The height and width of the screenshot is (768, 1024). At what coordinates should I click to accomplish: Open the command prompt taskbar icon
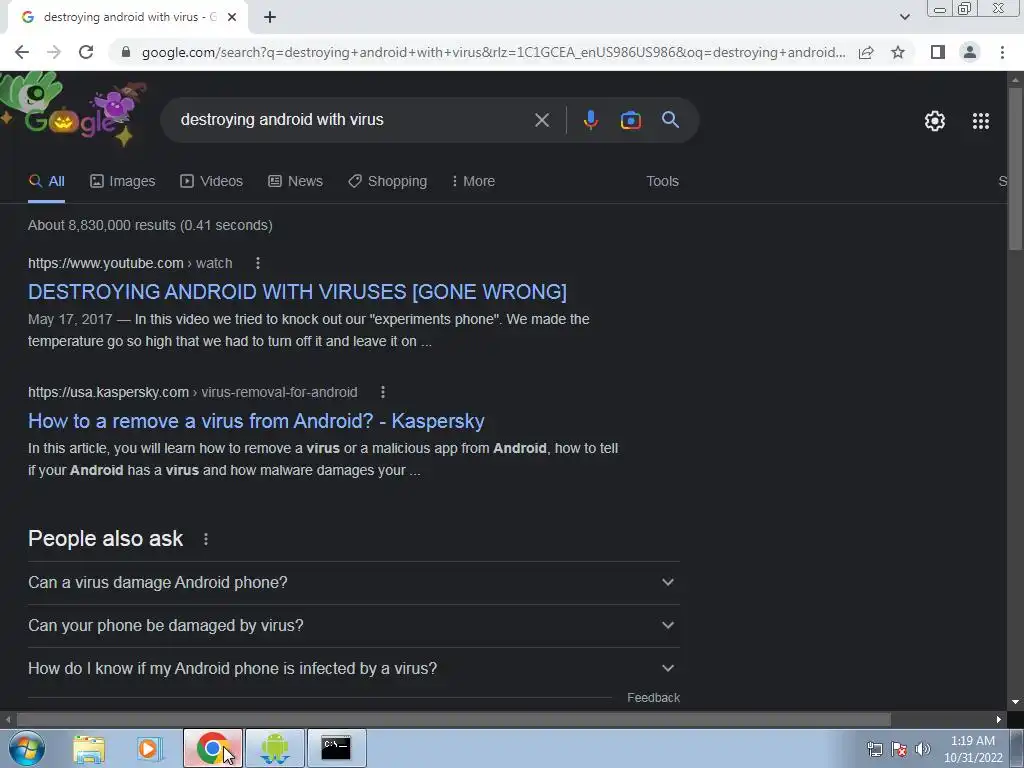336,748
